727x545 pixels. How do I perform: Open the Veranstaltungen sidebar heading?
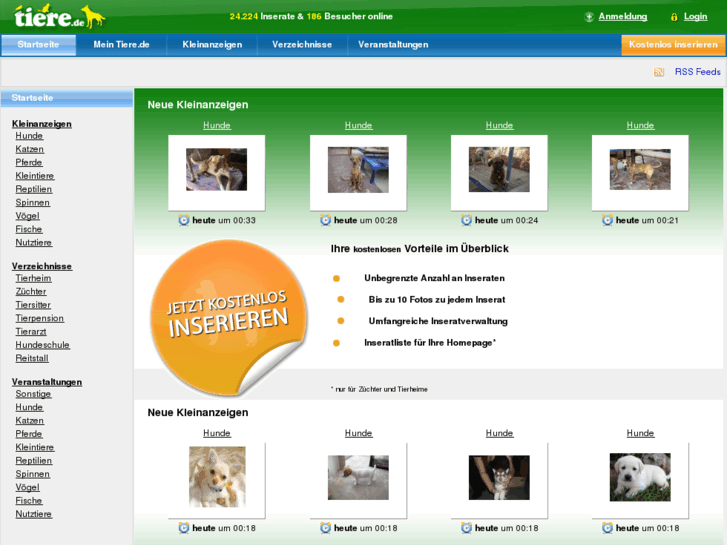pyautogui.click(x=47, y=382)
